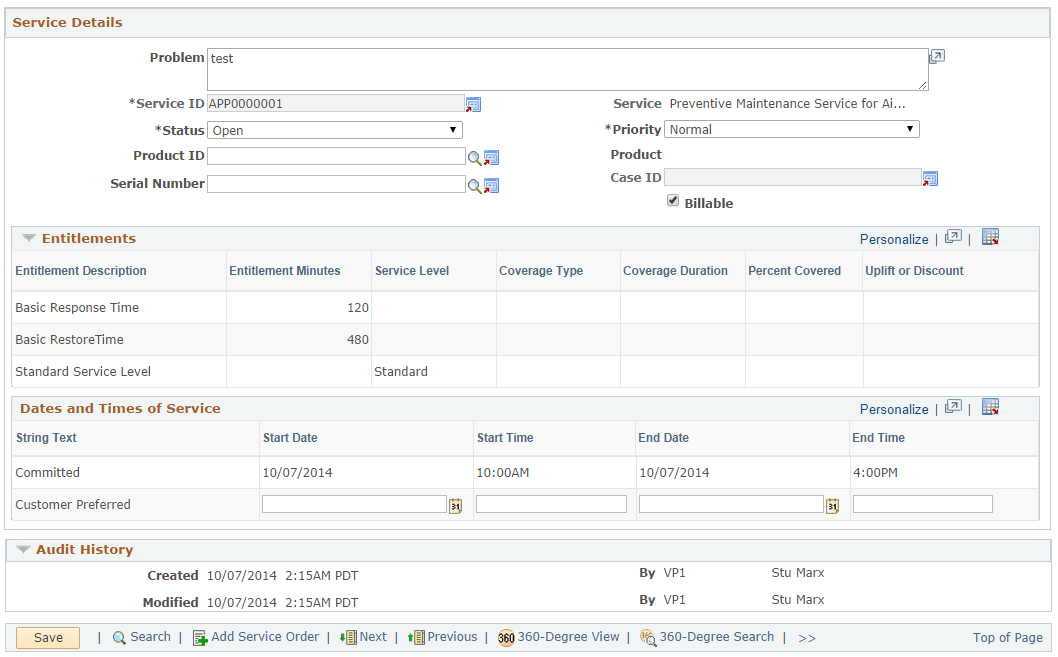Open the Product ID lookup magnifier
This screenshot has height=657, width=1058.
(x=474, y=156)
